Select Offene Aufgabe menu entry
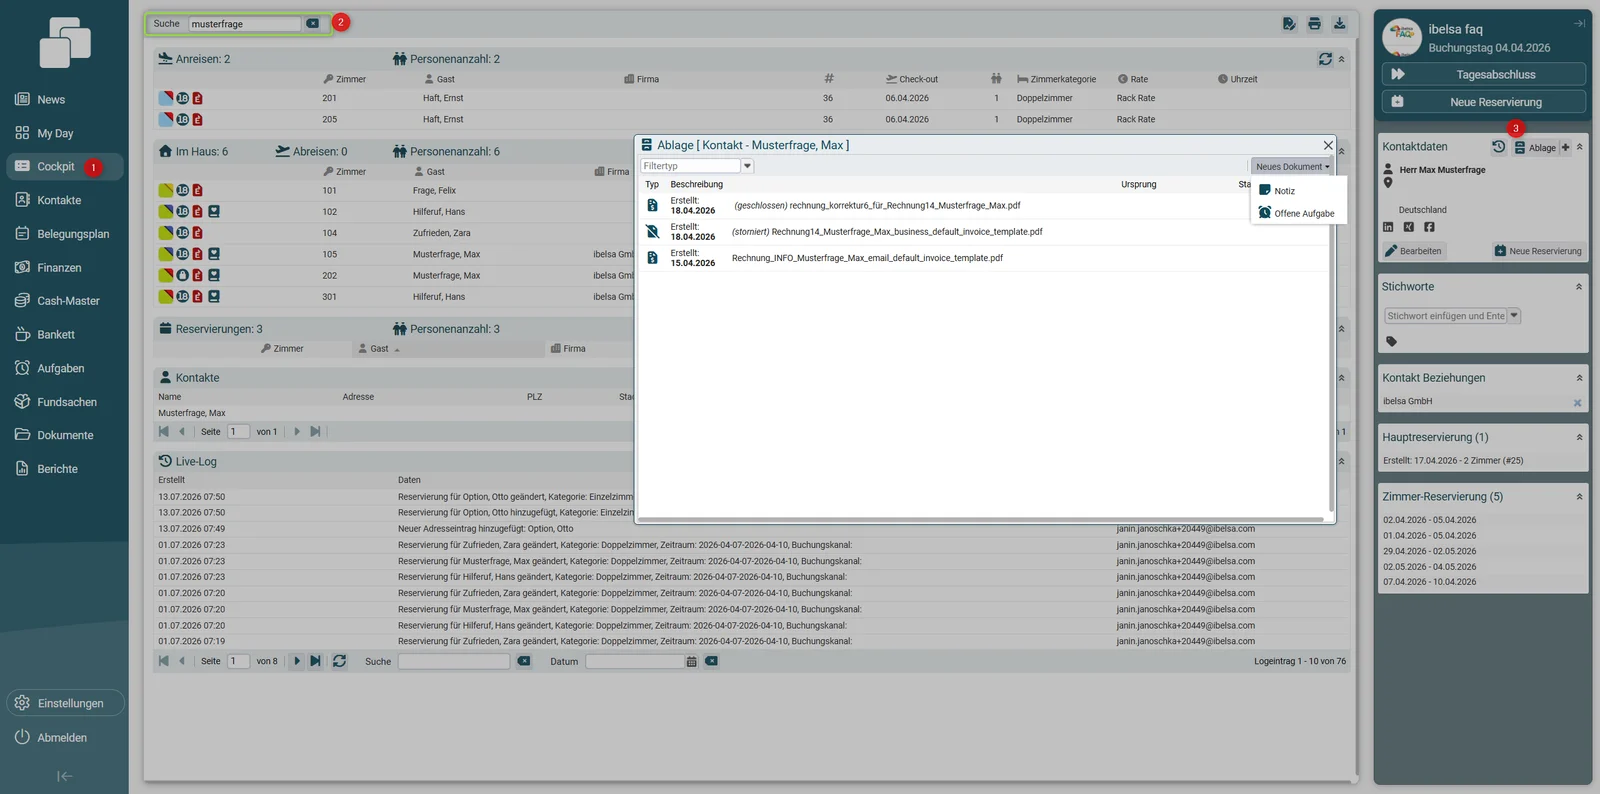The height and width of the screenshot is (794, 1600). pyautogui.click(x=1298, y=213)
